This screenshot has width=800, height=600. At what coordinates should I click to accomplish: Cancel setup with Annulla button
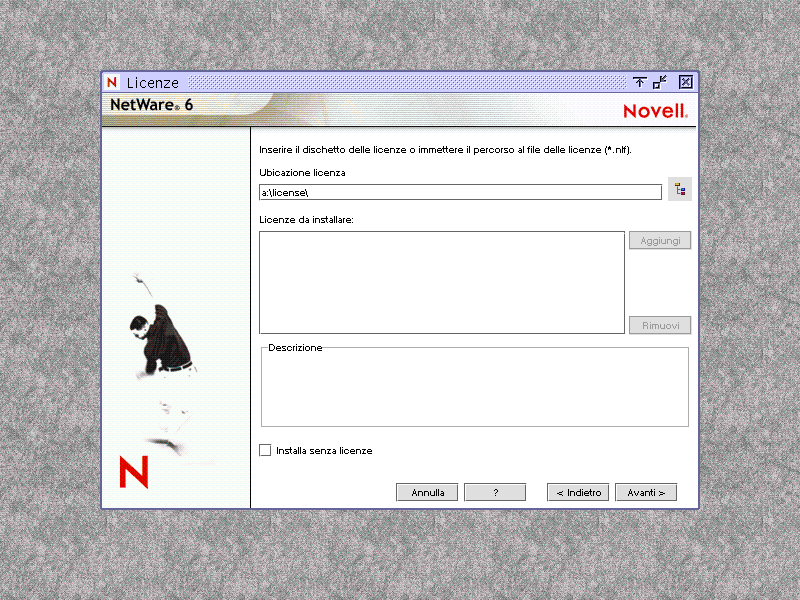(427, 492)
